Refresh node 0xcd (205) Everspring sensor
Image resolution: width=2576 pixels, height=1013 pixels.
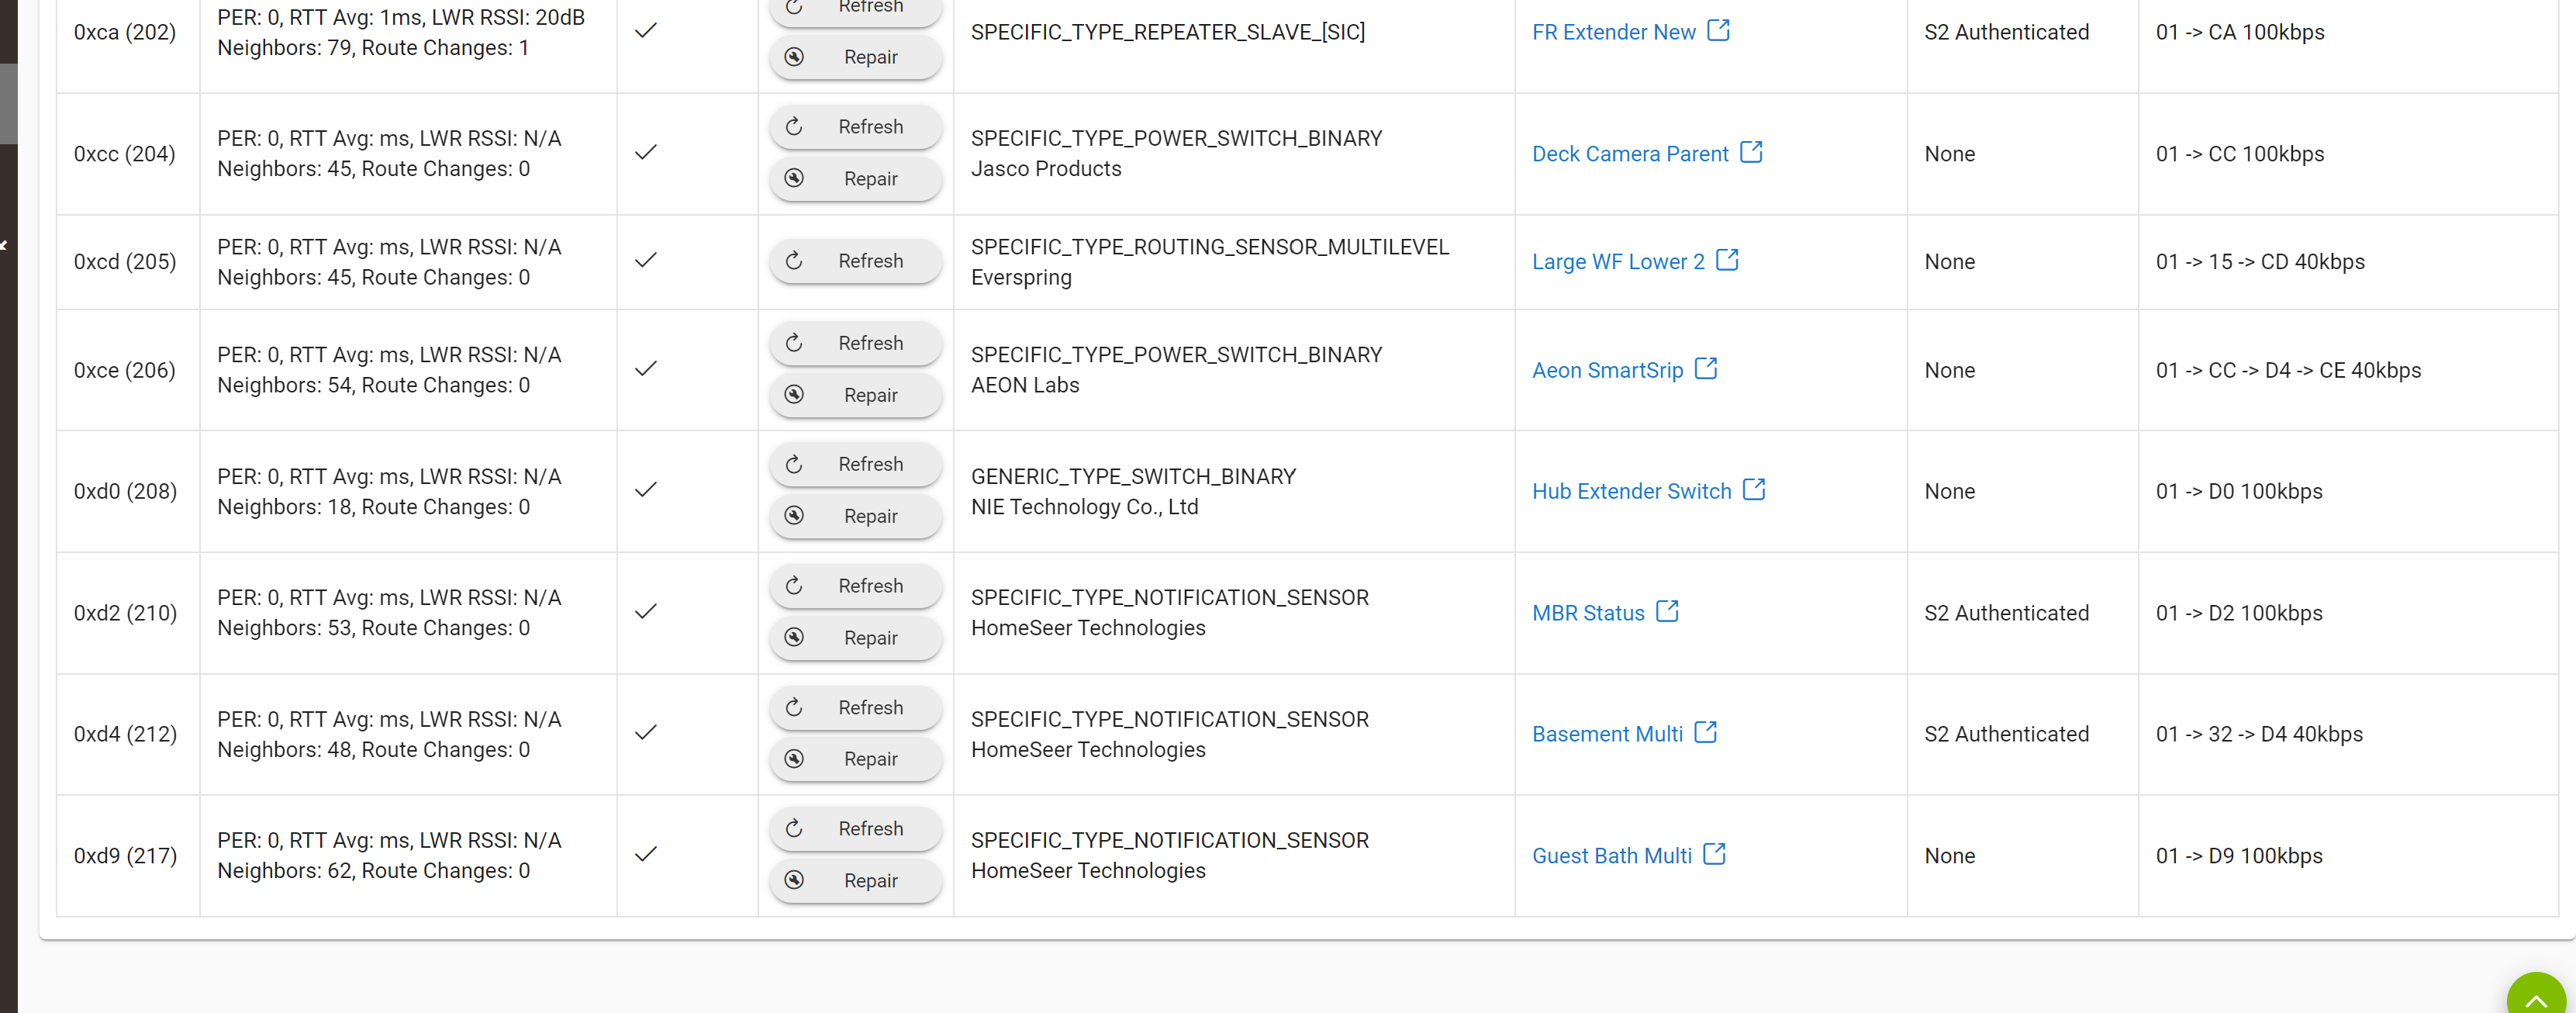[x=856, y=260]
